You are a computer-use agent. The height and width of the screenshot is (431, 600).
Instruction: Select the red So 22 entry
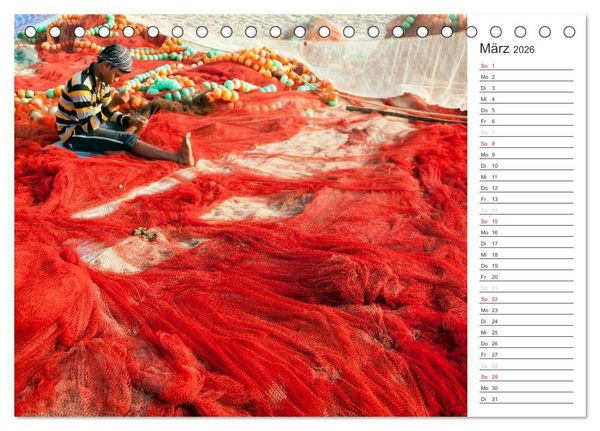point(527,299)
